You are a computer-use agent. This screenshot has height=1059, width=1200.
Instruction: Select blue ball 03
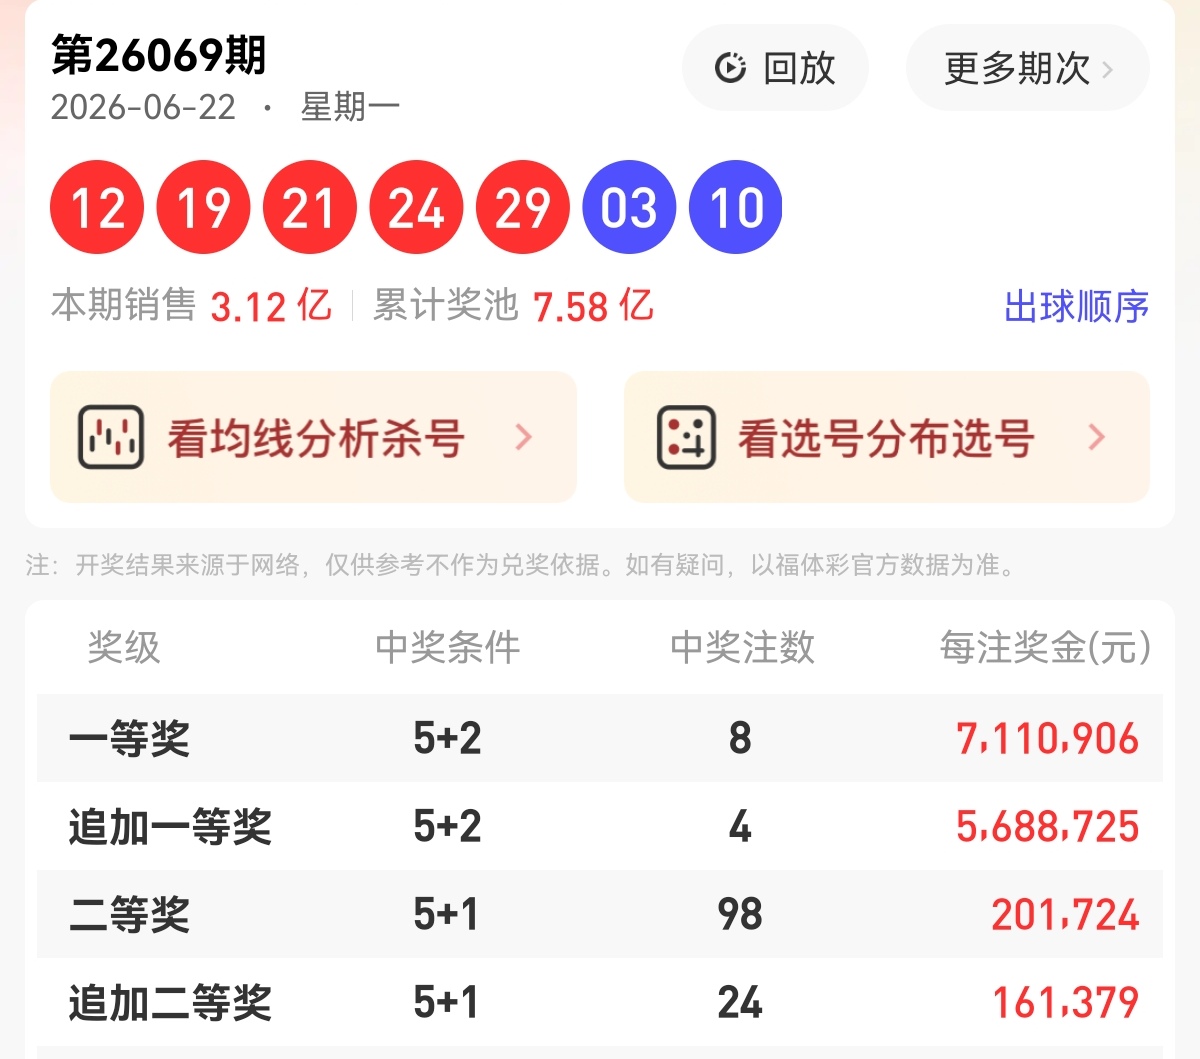click(x=629, y=207)
